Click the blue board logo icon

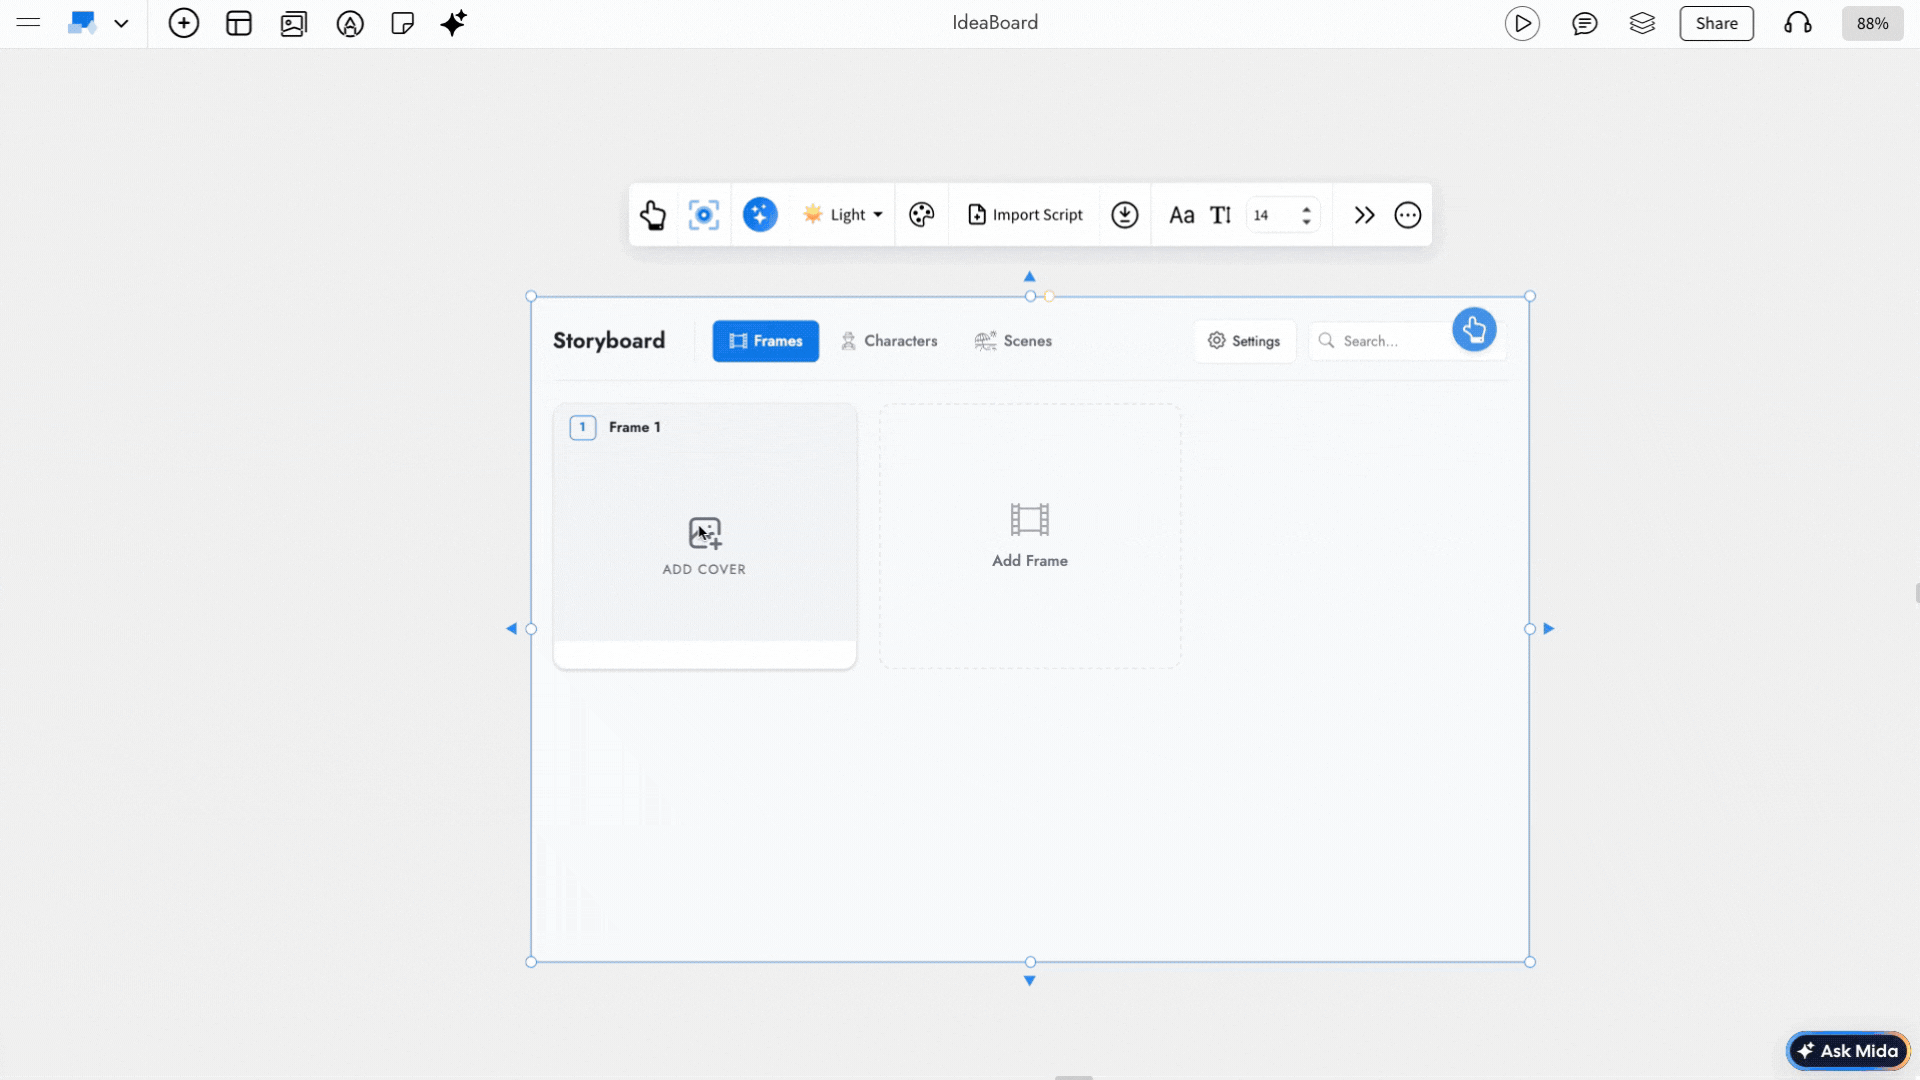[x=82, y=23]
